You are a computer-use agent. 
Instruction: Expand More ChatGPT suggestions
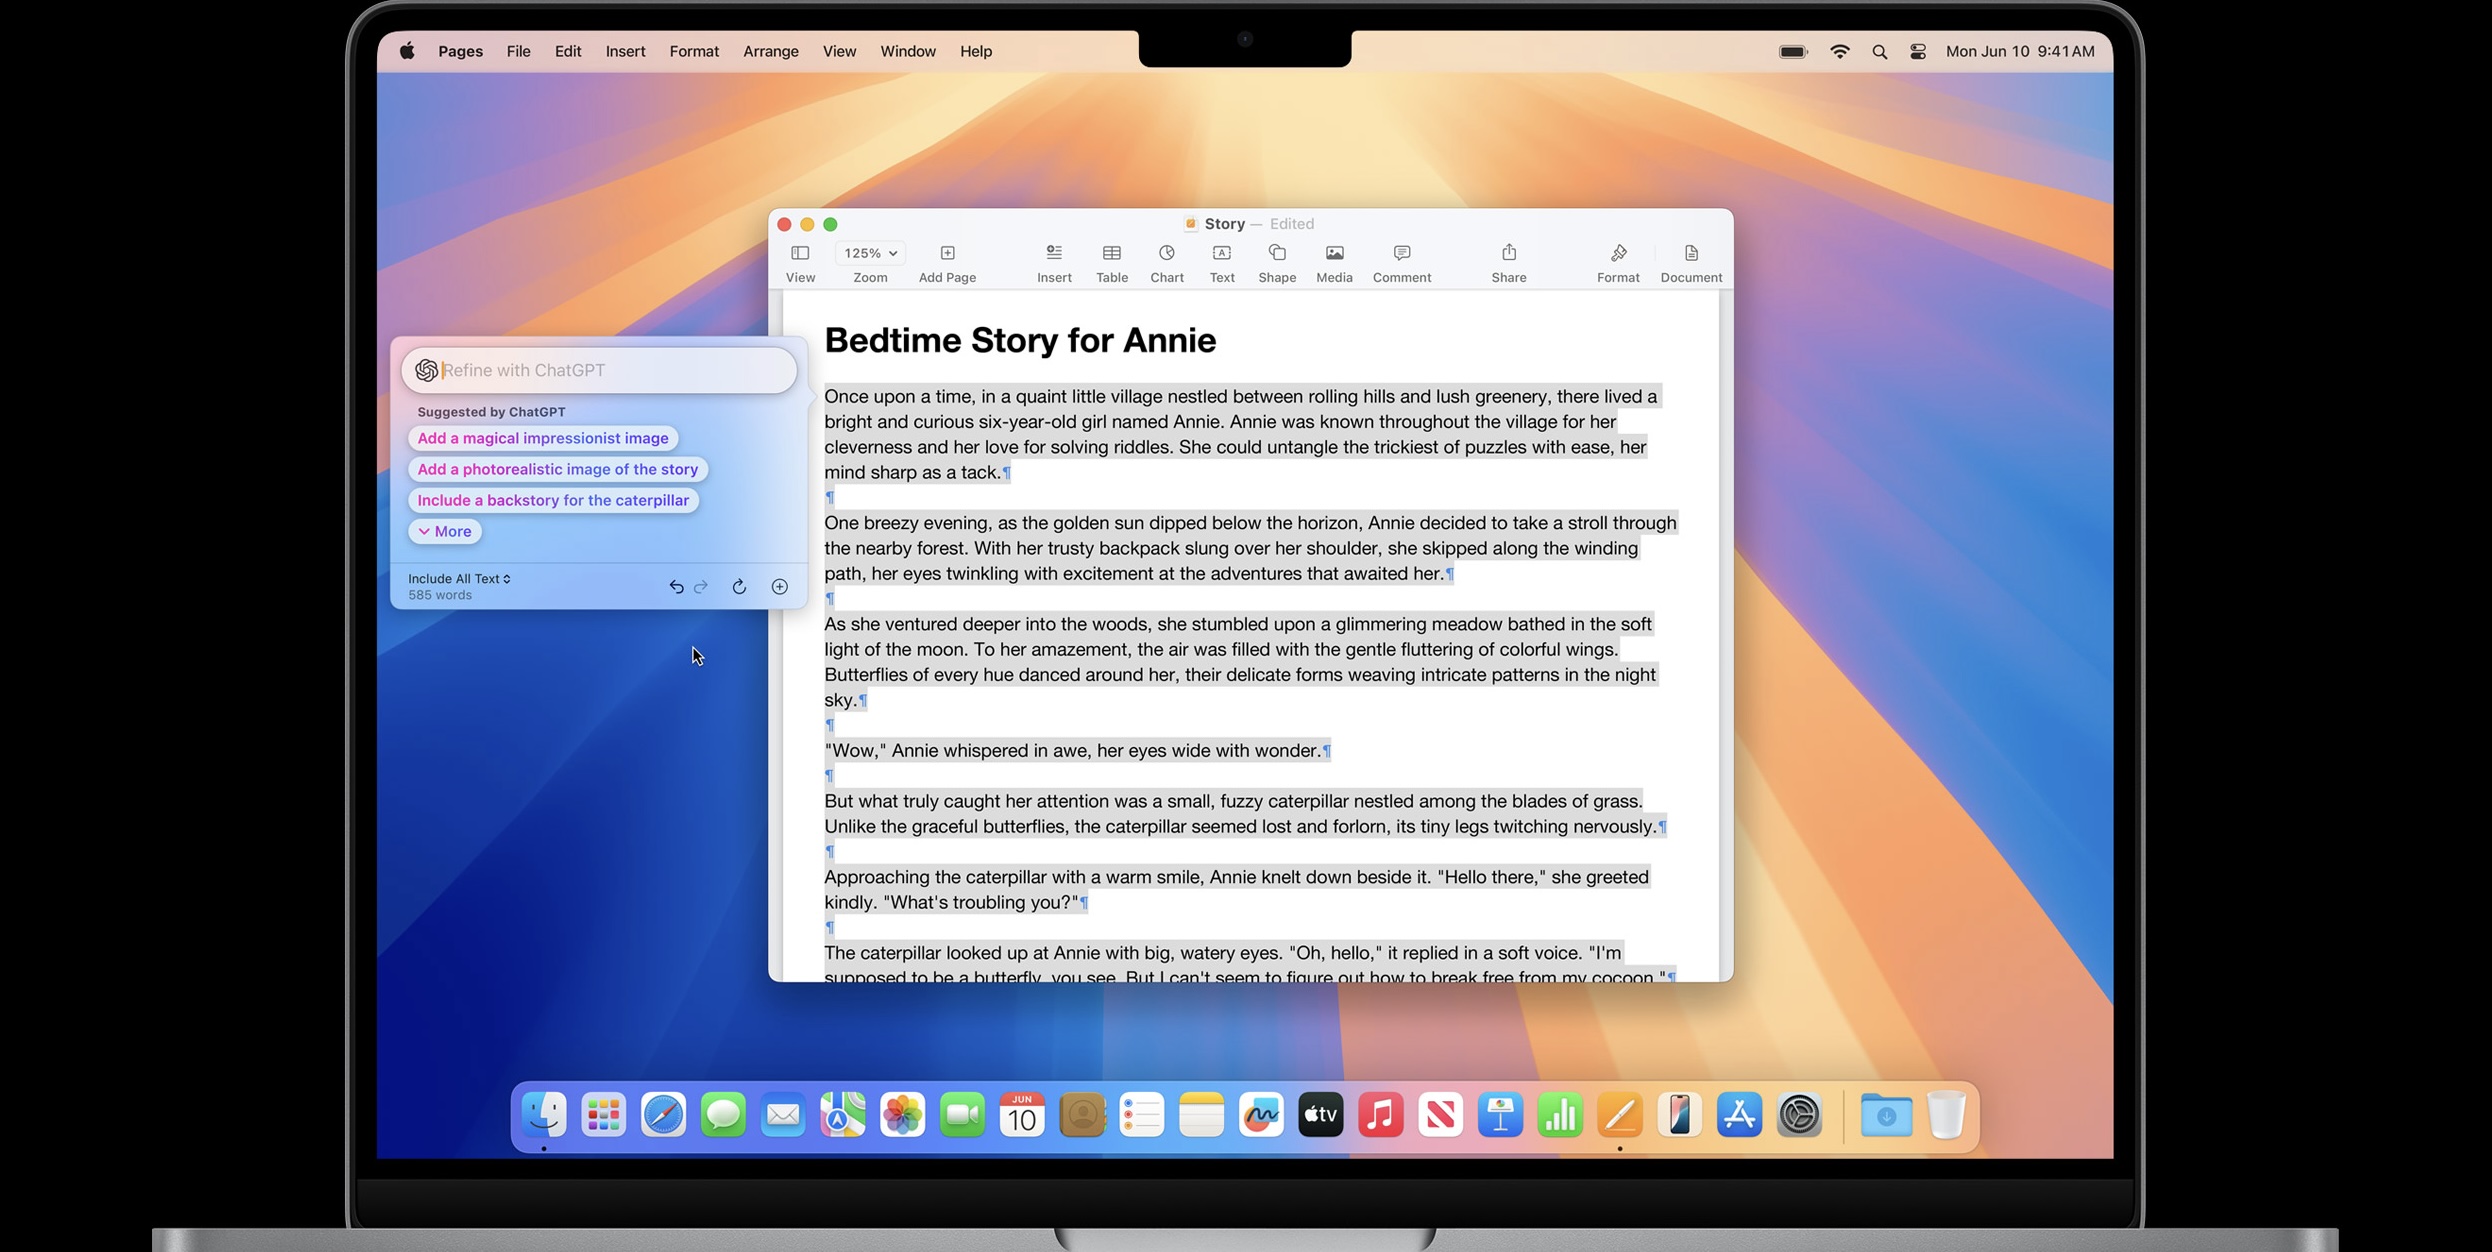445,532
